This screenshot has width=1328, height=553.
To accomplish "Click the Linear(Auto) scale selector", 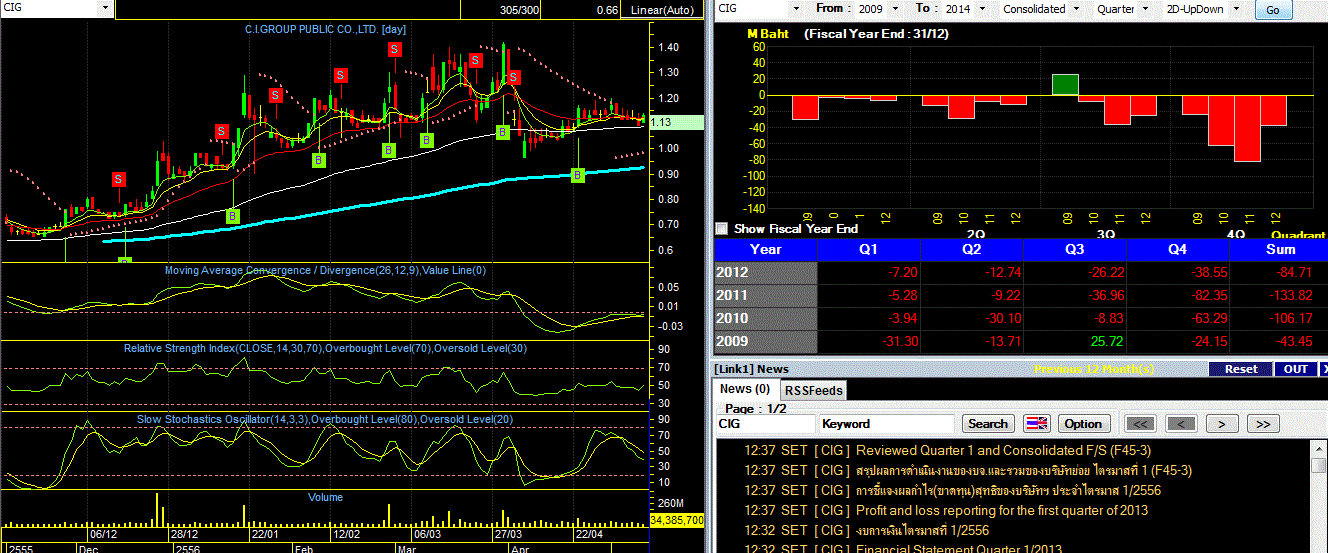I will pyautogui.click(x=662, y=9).
